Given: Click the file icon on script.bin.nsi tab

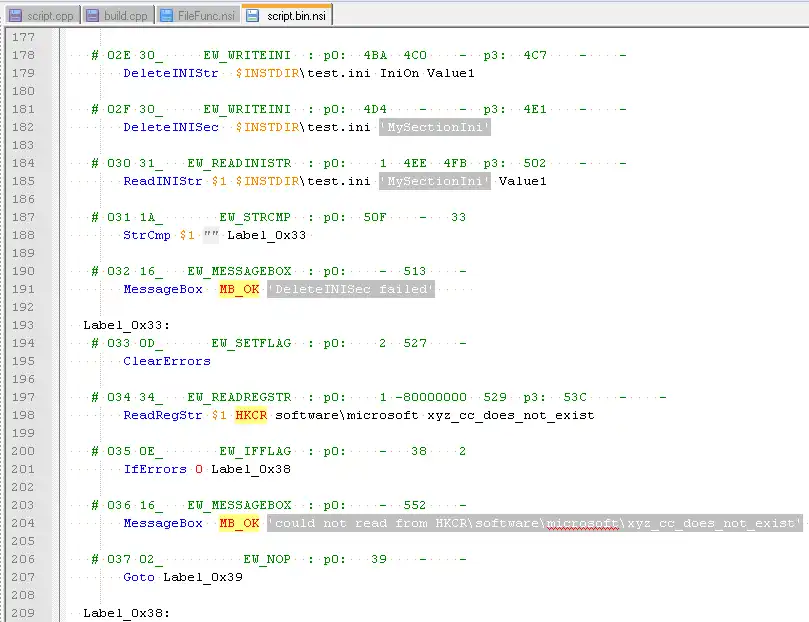Looking at the screenshot, I should pyautogui.click(x=252, y=15).
